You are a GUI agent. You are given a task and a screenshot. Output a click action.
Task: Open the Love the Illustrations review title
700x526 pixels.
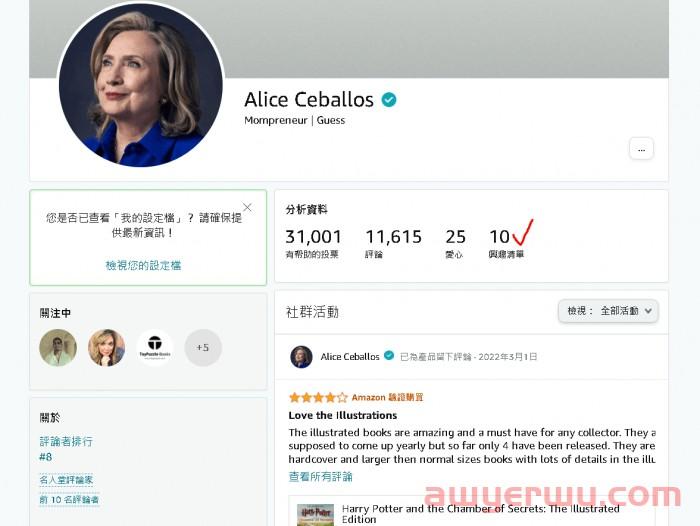tap(343, 415)
